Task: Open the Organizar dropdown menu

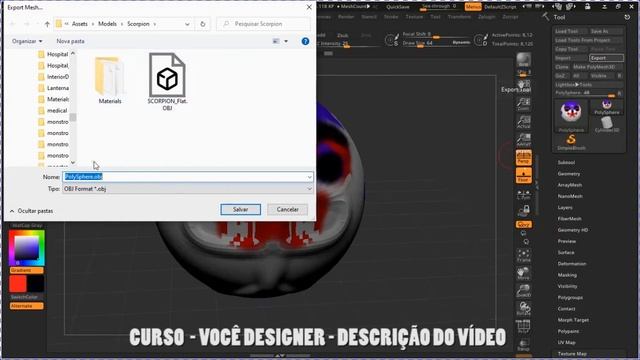Action: tap(27, 41)
